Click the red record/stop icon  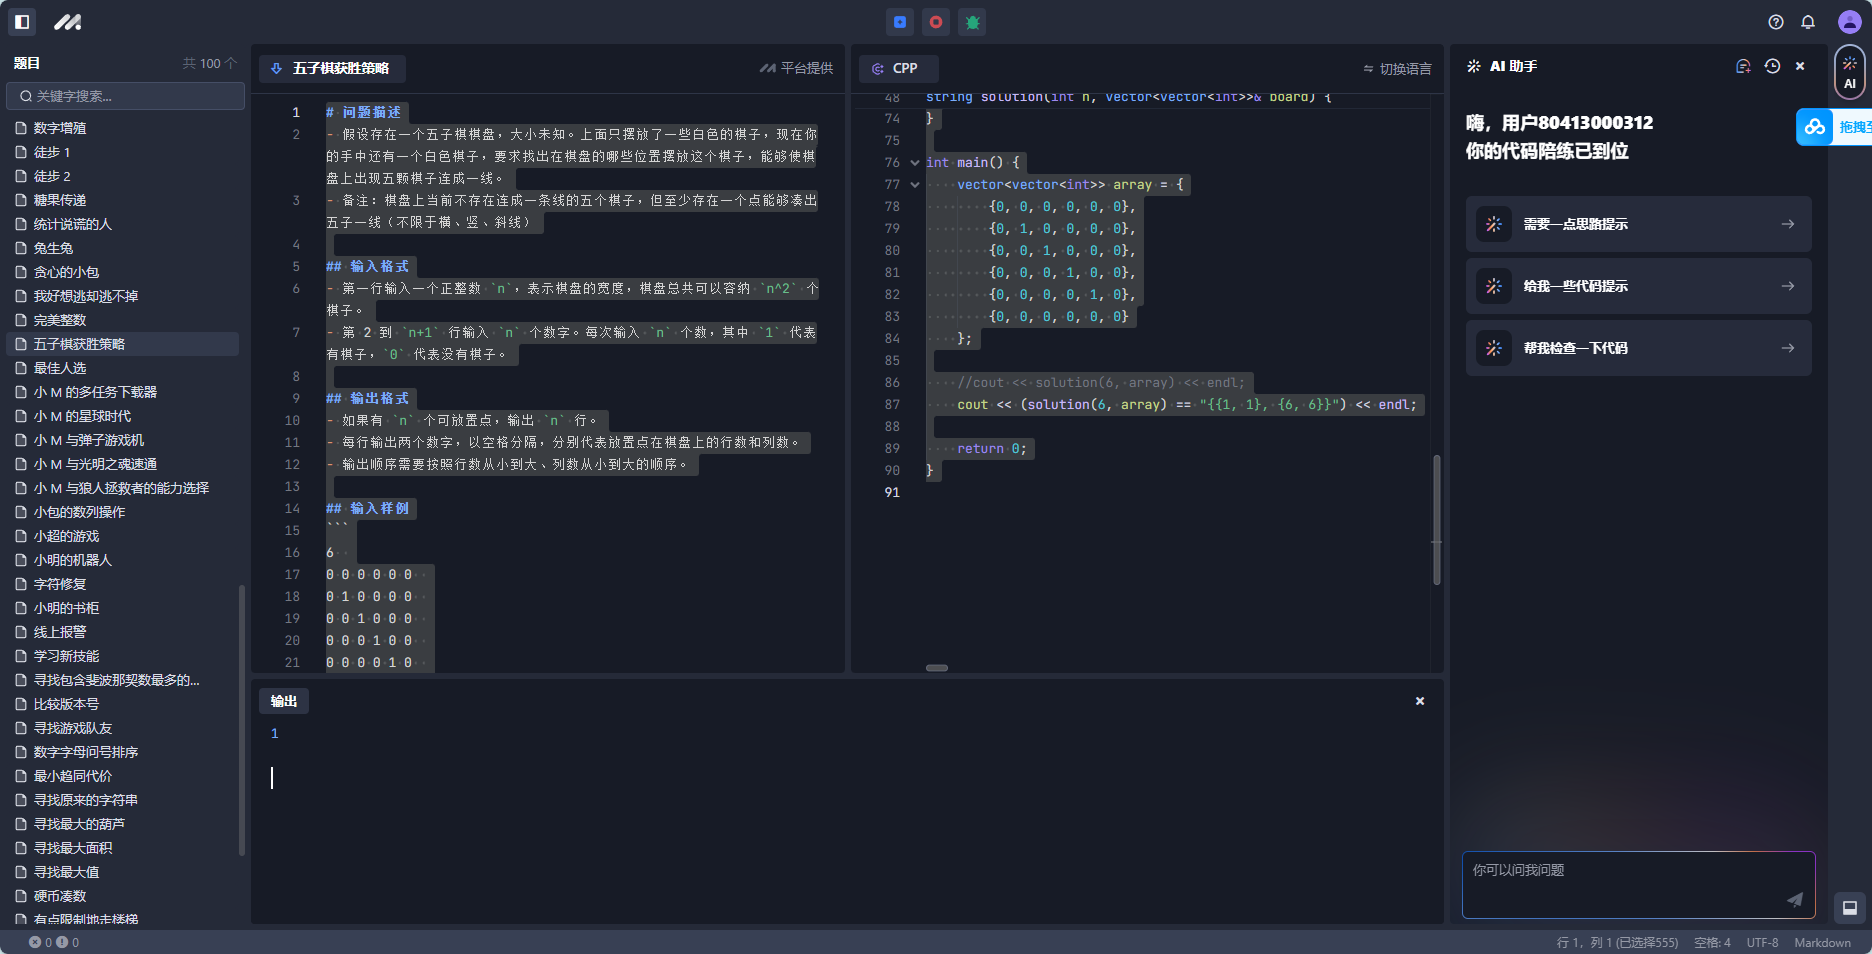(x=936, y=22)
